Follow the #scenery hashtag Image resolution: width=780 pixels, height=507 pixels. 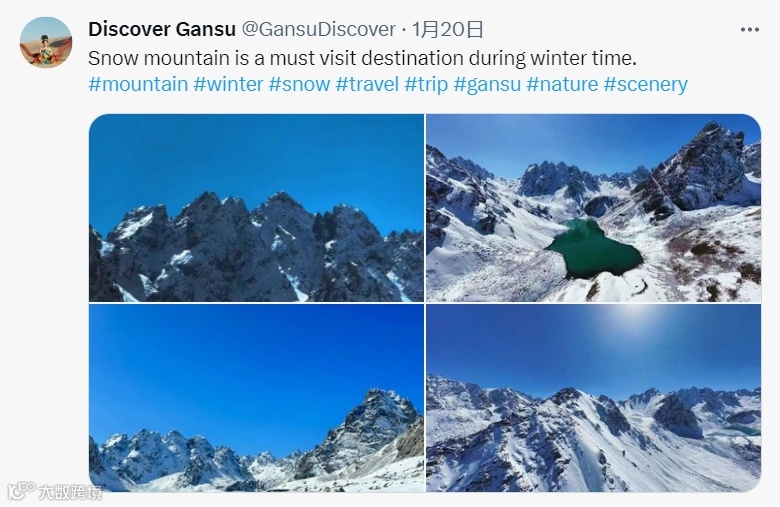click(645, 84)
